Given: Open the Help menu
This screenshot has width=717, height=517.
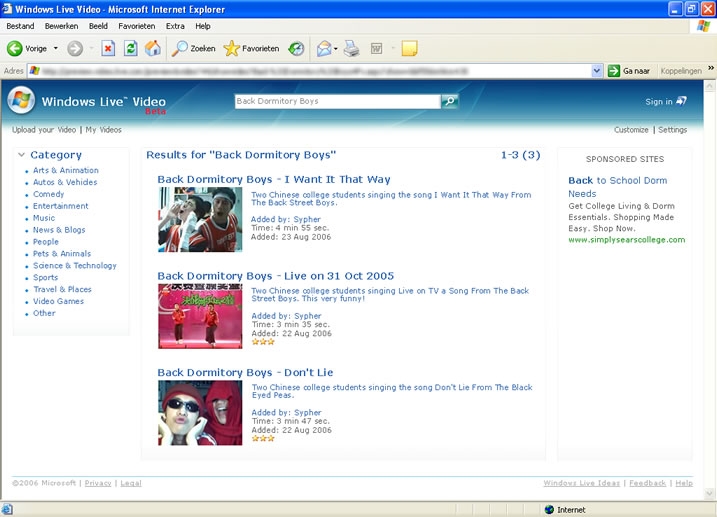Looking at the screenshot, I should (x=203, y=26).
